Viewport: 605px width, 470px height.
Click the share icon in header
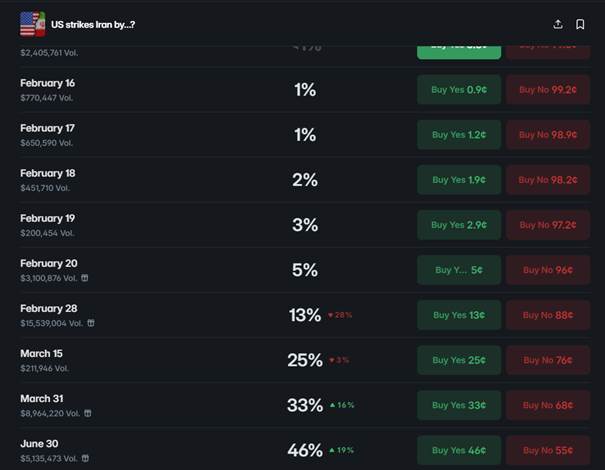click(558, 24)
